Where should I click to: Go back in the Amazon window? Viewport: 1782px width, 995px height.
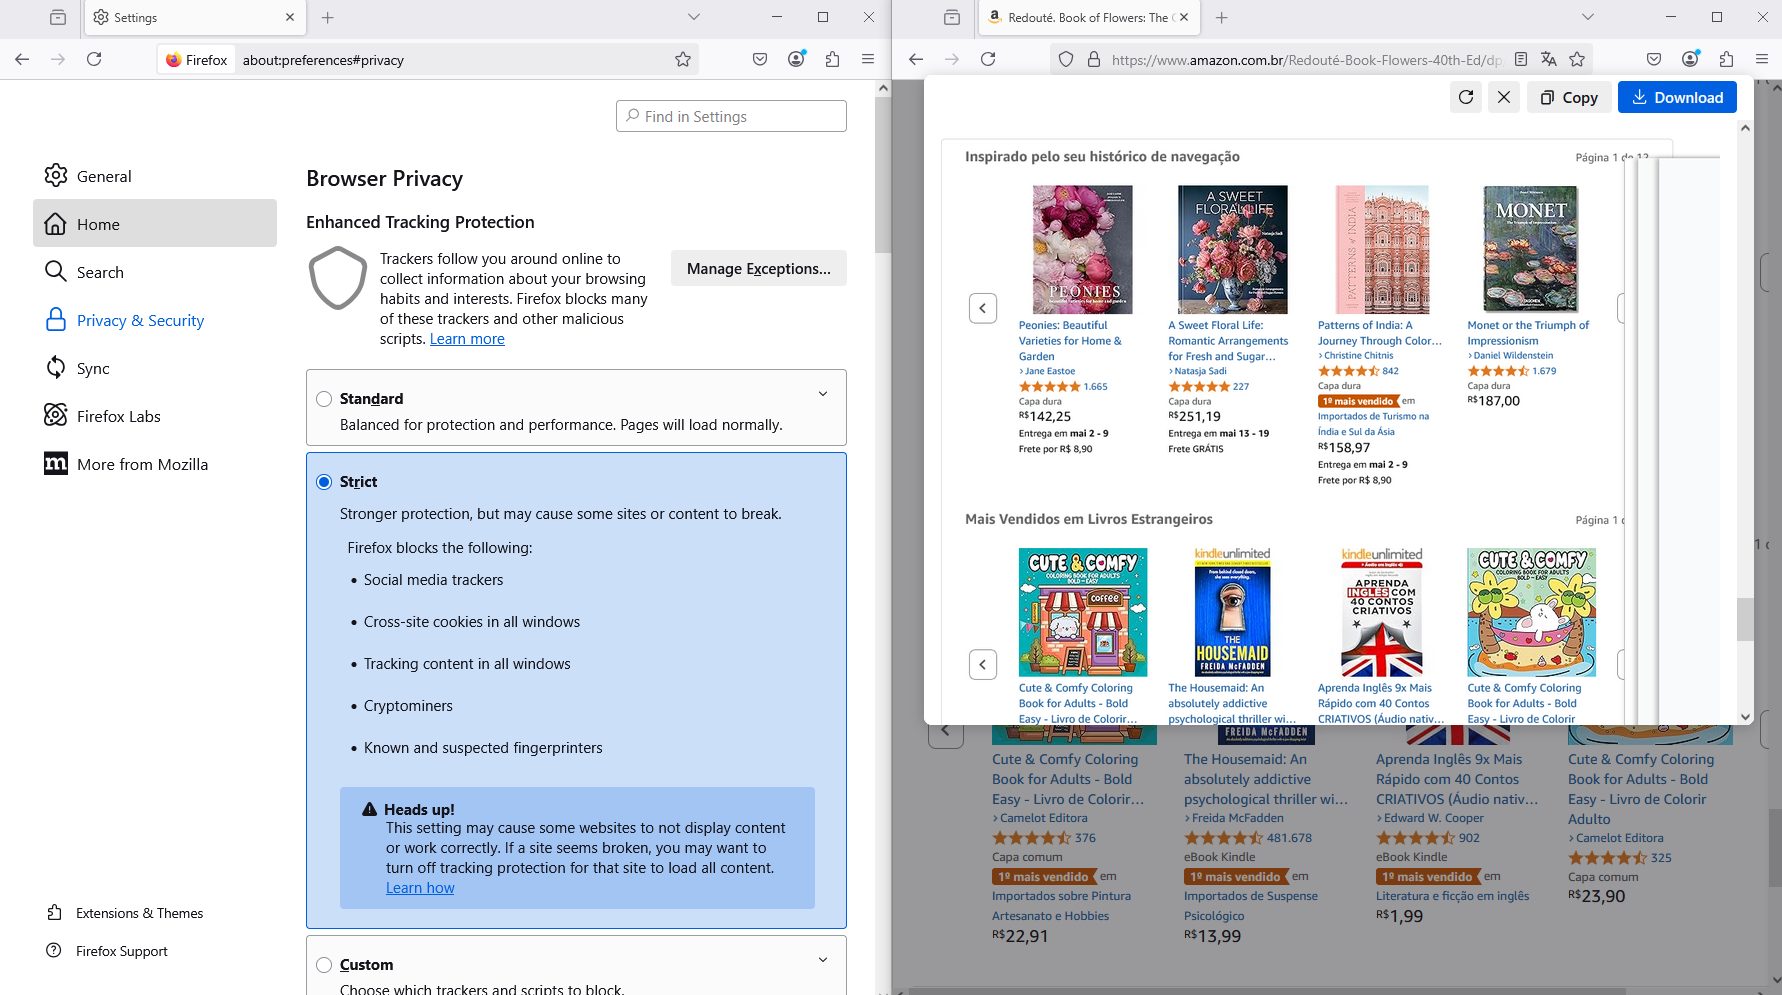[x=916, y=59]
